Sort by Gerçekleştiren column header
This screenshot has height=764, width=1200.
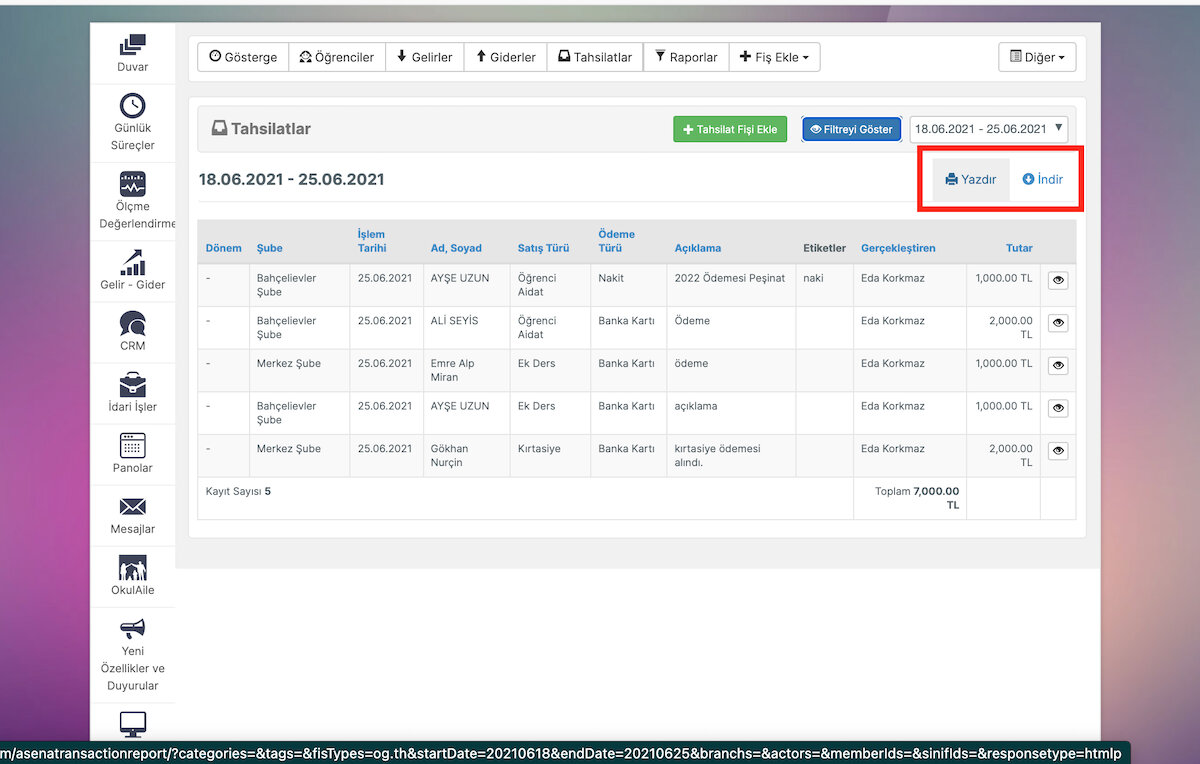[898, 248]
